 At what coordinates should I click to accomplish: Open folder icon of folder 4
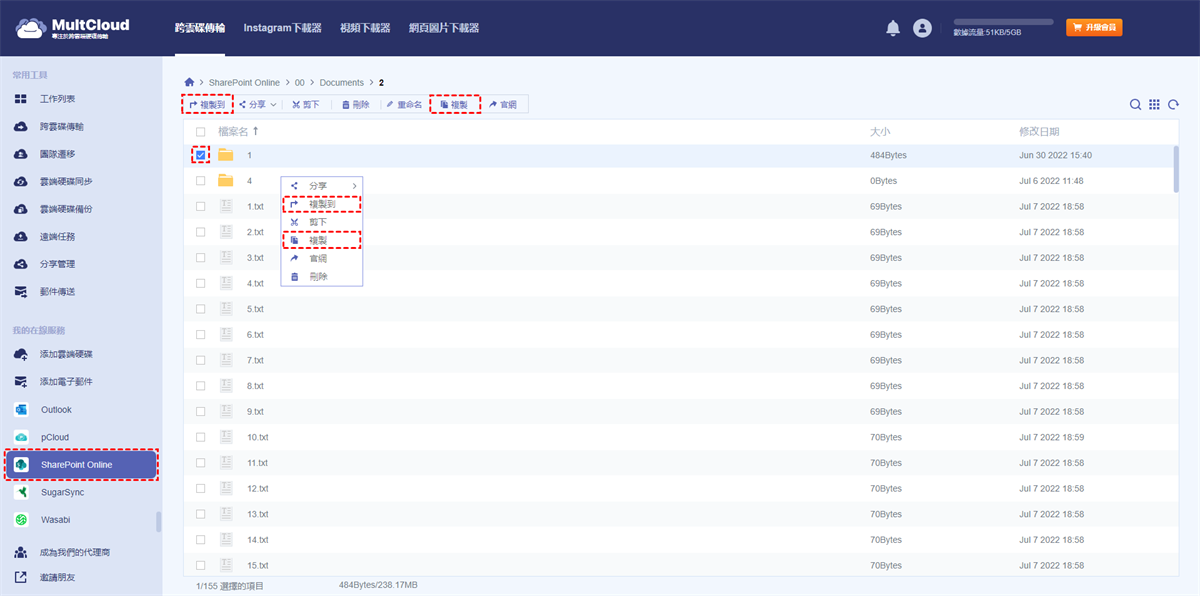click(x=225, y=181)
